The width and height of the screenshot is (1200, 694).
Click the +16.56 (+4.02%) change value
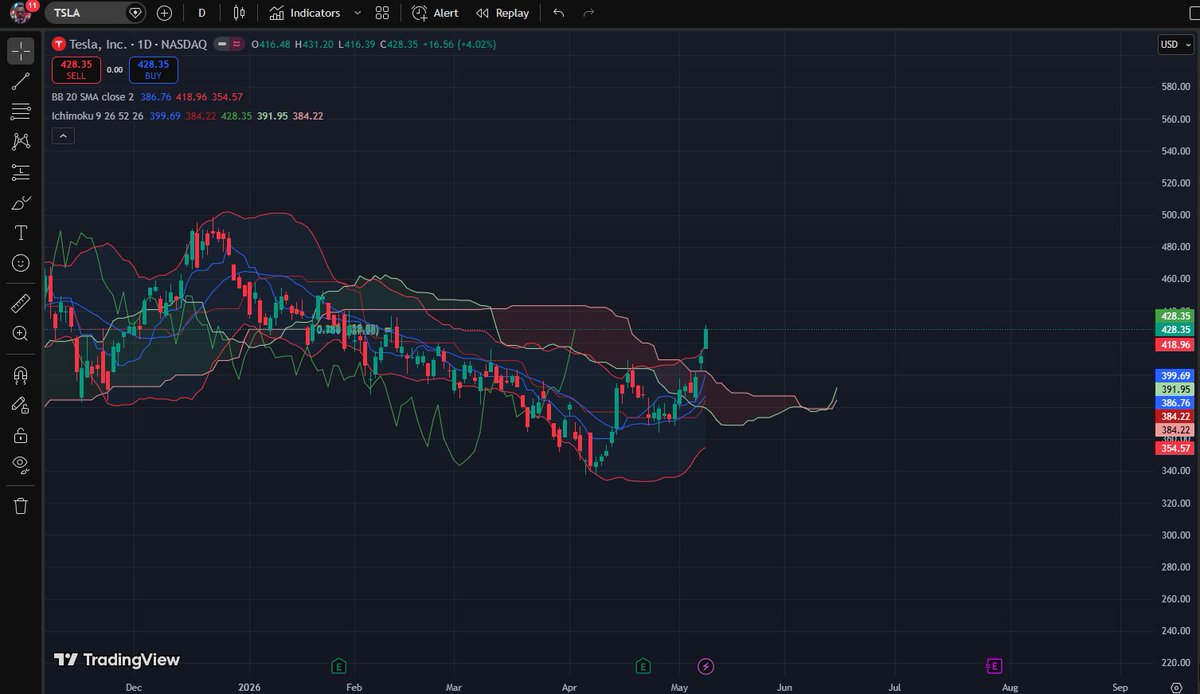(458, 44)
